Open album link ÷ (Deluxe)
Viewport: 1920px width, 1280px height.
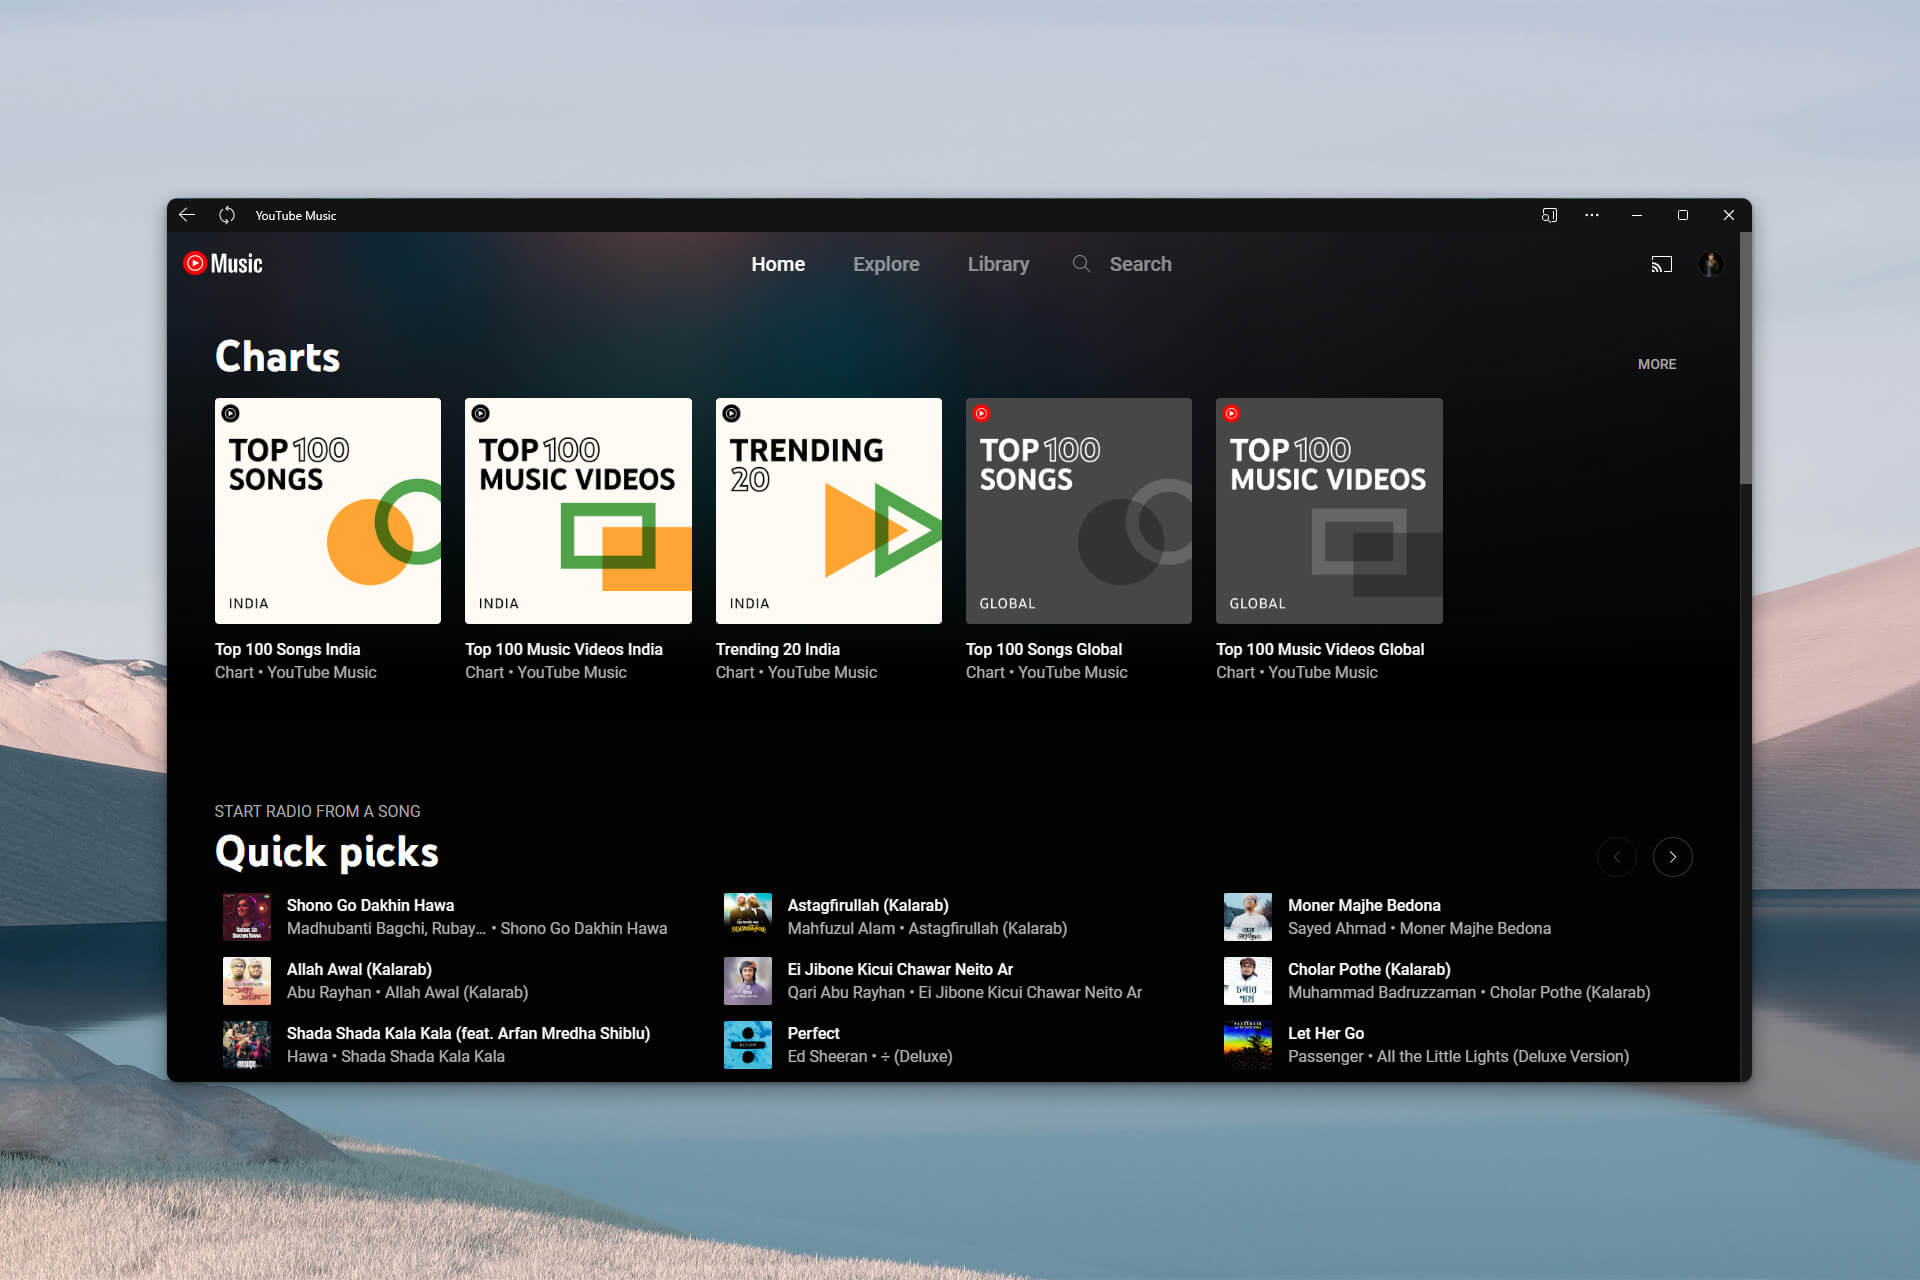(916, 1056)
